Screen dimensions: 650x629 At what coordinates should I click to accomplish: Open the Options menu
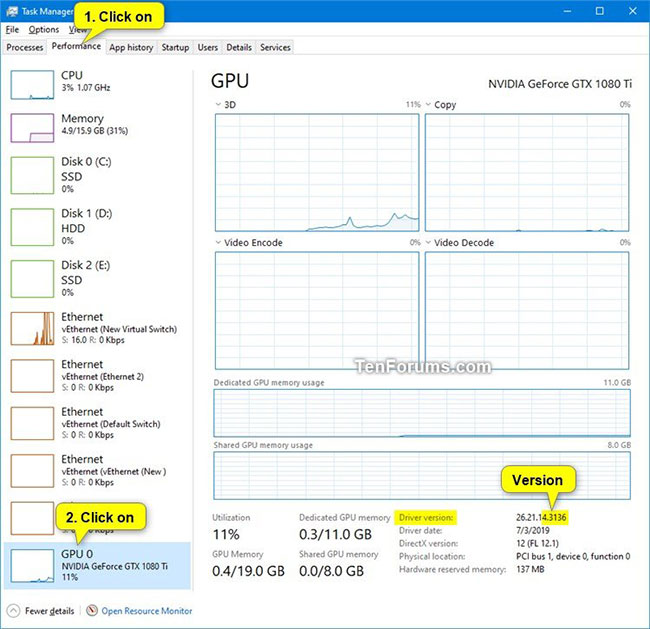(44, 30)
